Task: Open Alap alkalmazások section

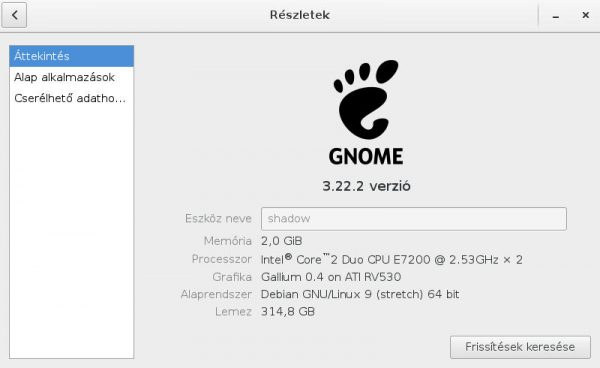Action: 72,77
